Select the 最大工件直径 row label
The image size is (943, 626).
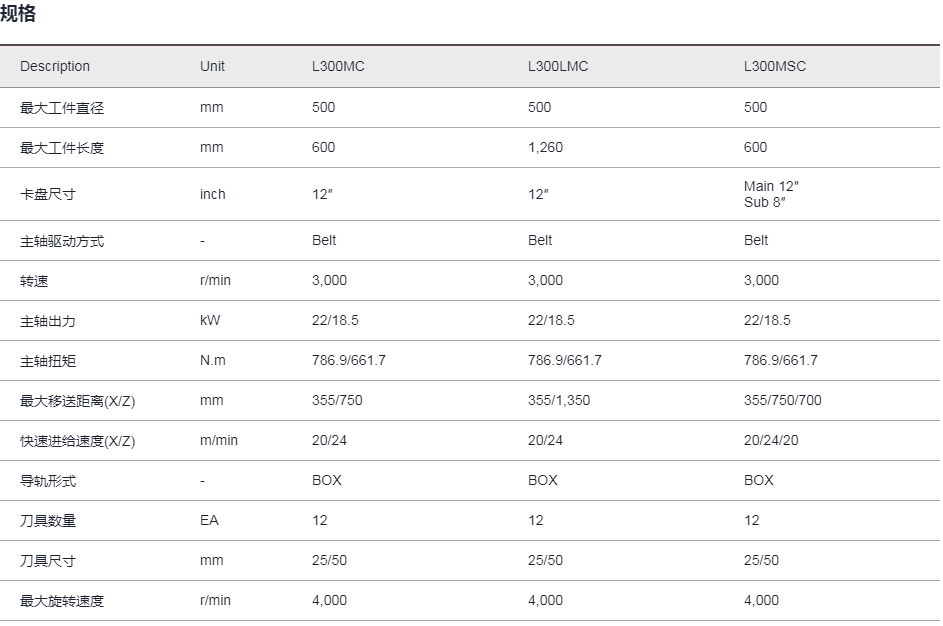pos(62,108)
